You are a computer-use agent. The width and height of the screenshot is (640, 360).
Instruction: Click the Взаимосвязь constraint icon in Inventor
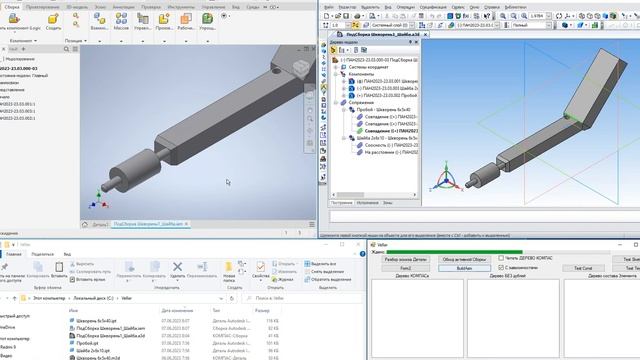(99, 19)
